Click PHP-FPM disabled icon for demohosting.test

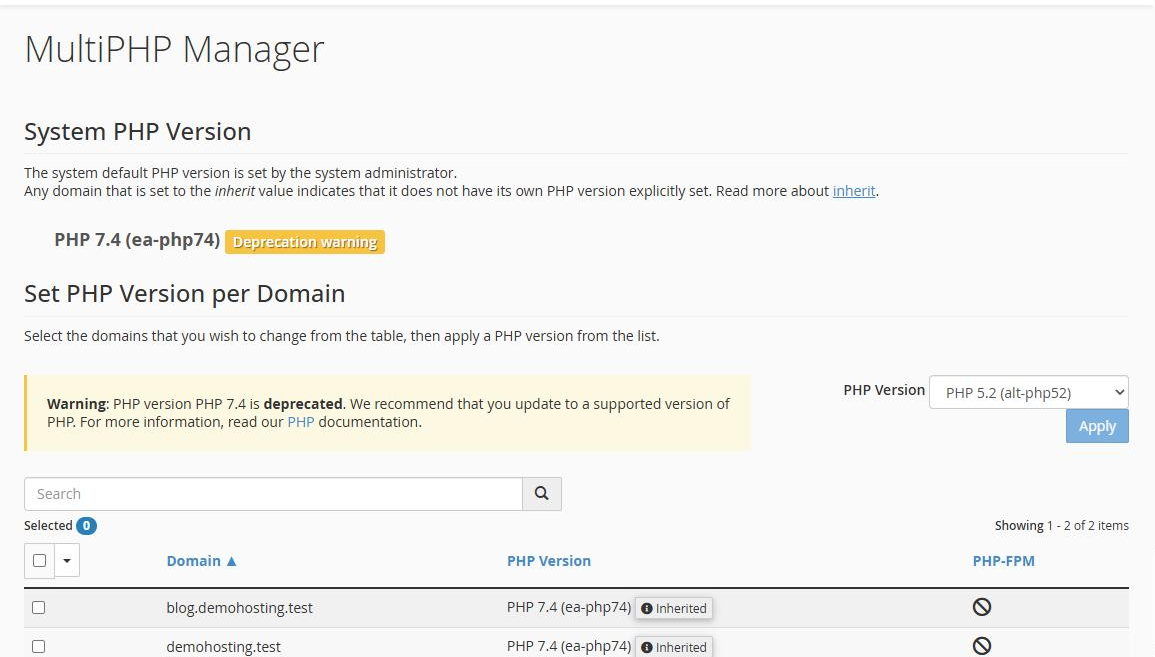(x=981, y=646)
